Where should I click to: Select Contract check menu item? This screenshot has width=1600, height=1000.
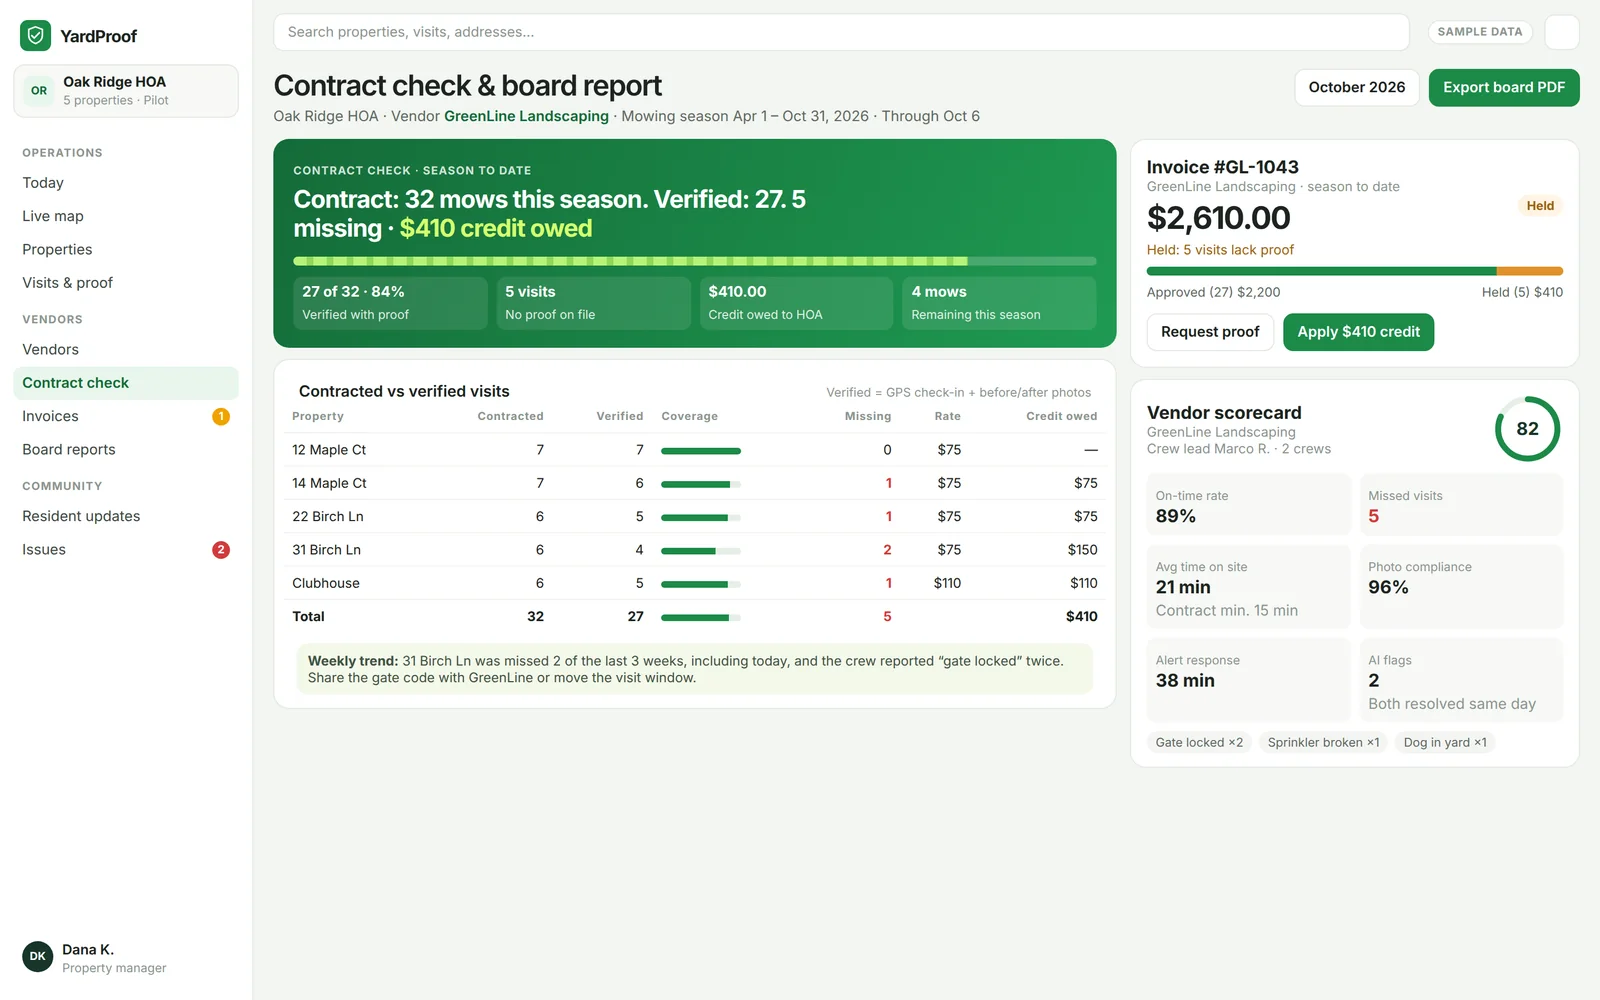point(126,383)
